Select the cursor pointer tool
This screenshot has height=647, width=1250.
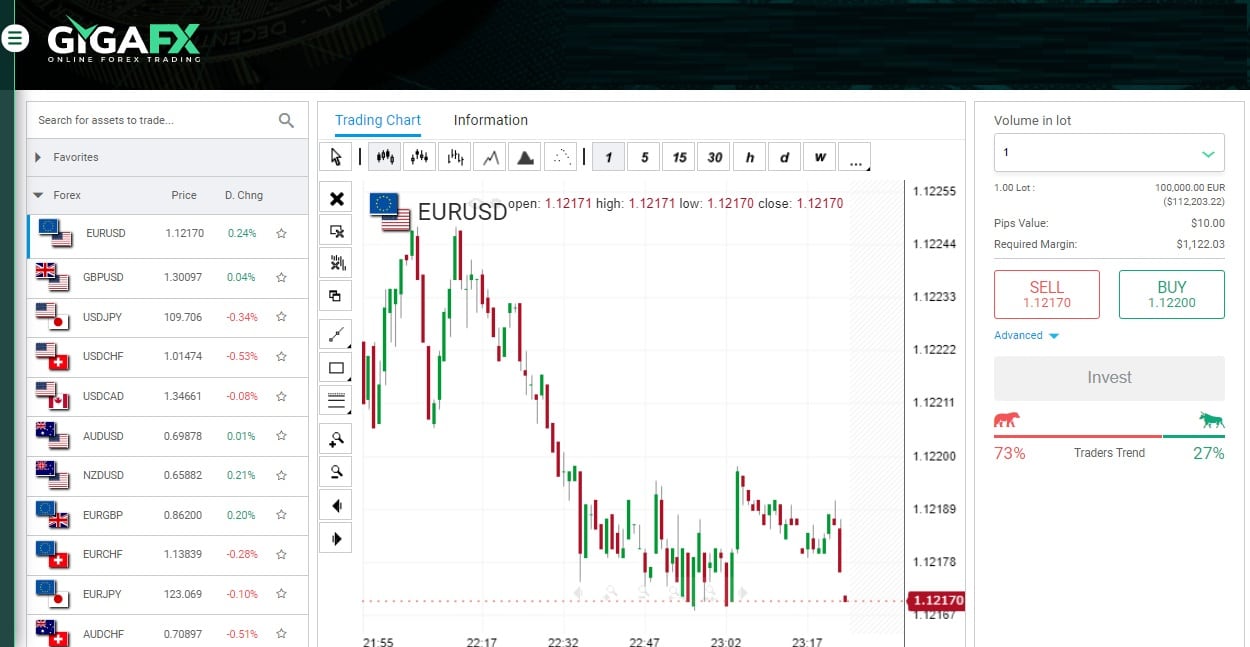pyautogui.click(x=336, y=157)
